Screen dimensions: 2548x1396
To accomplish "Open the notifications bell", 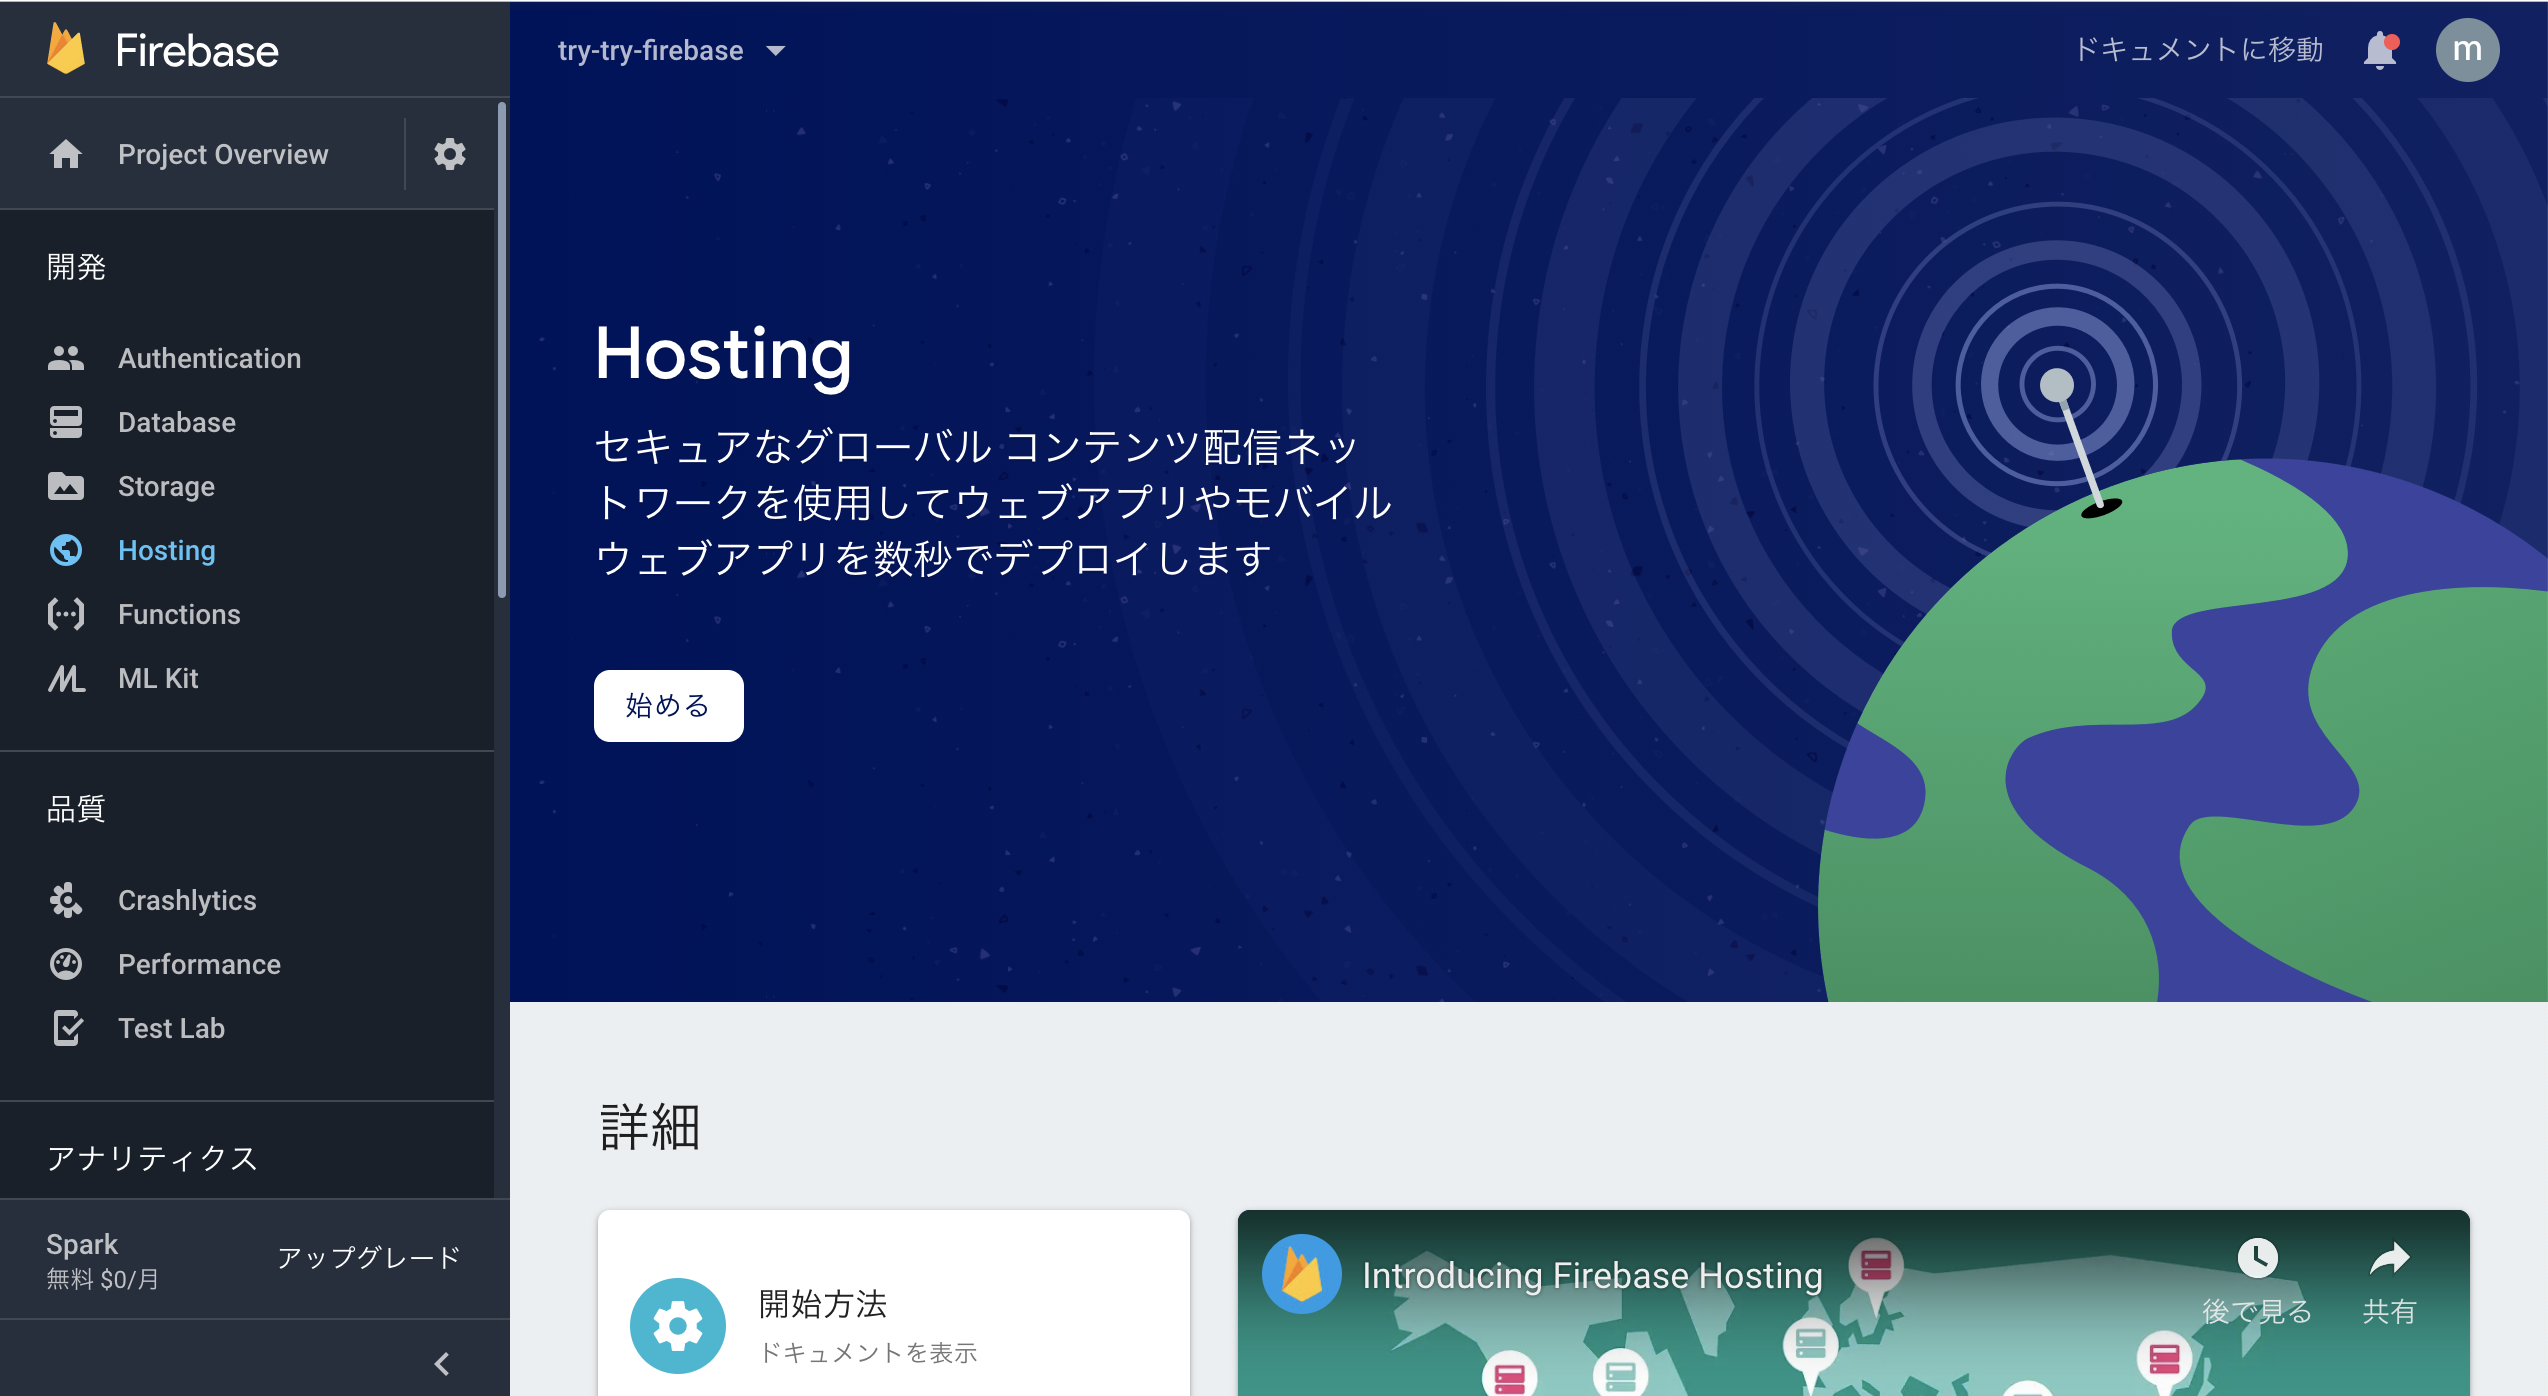I will tap(2379, 49).
